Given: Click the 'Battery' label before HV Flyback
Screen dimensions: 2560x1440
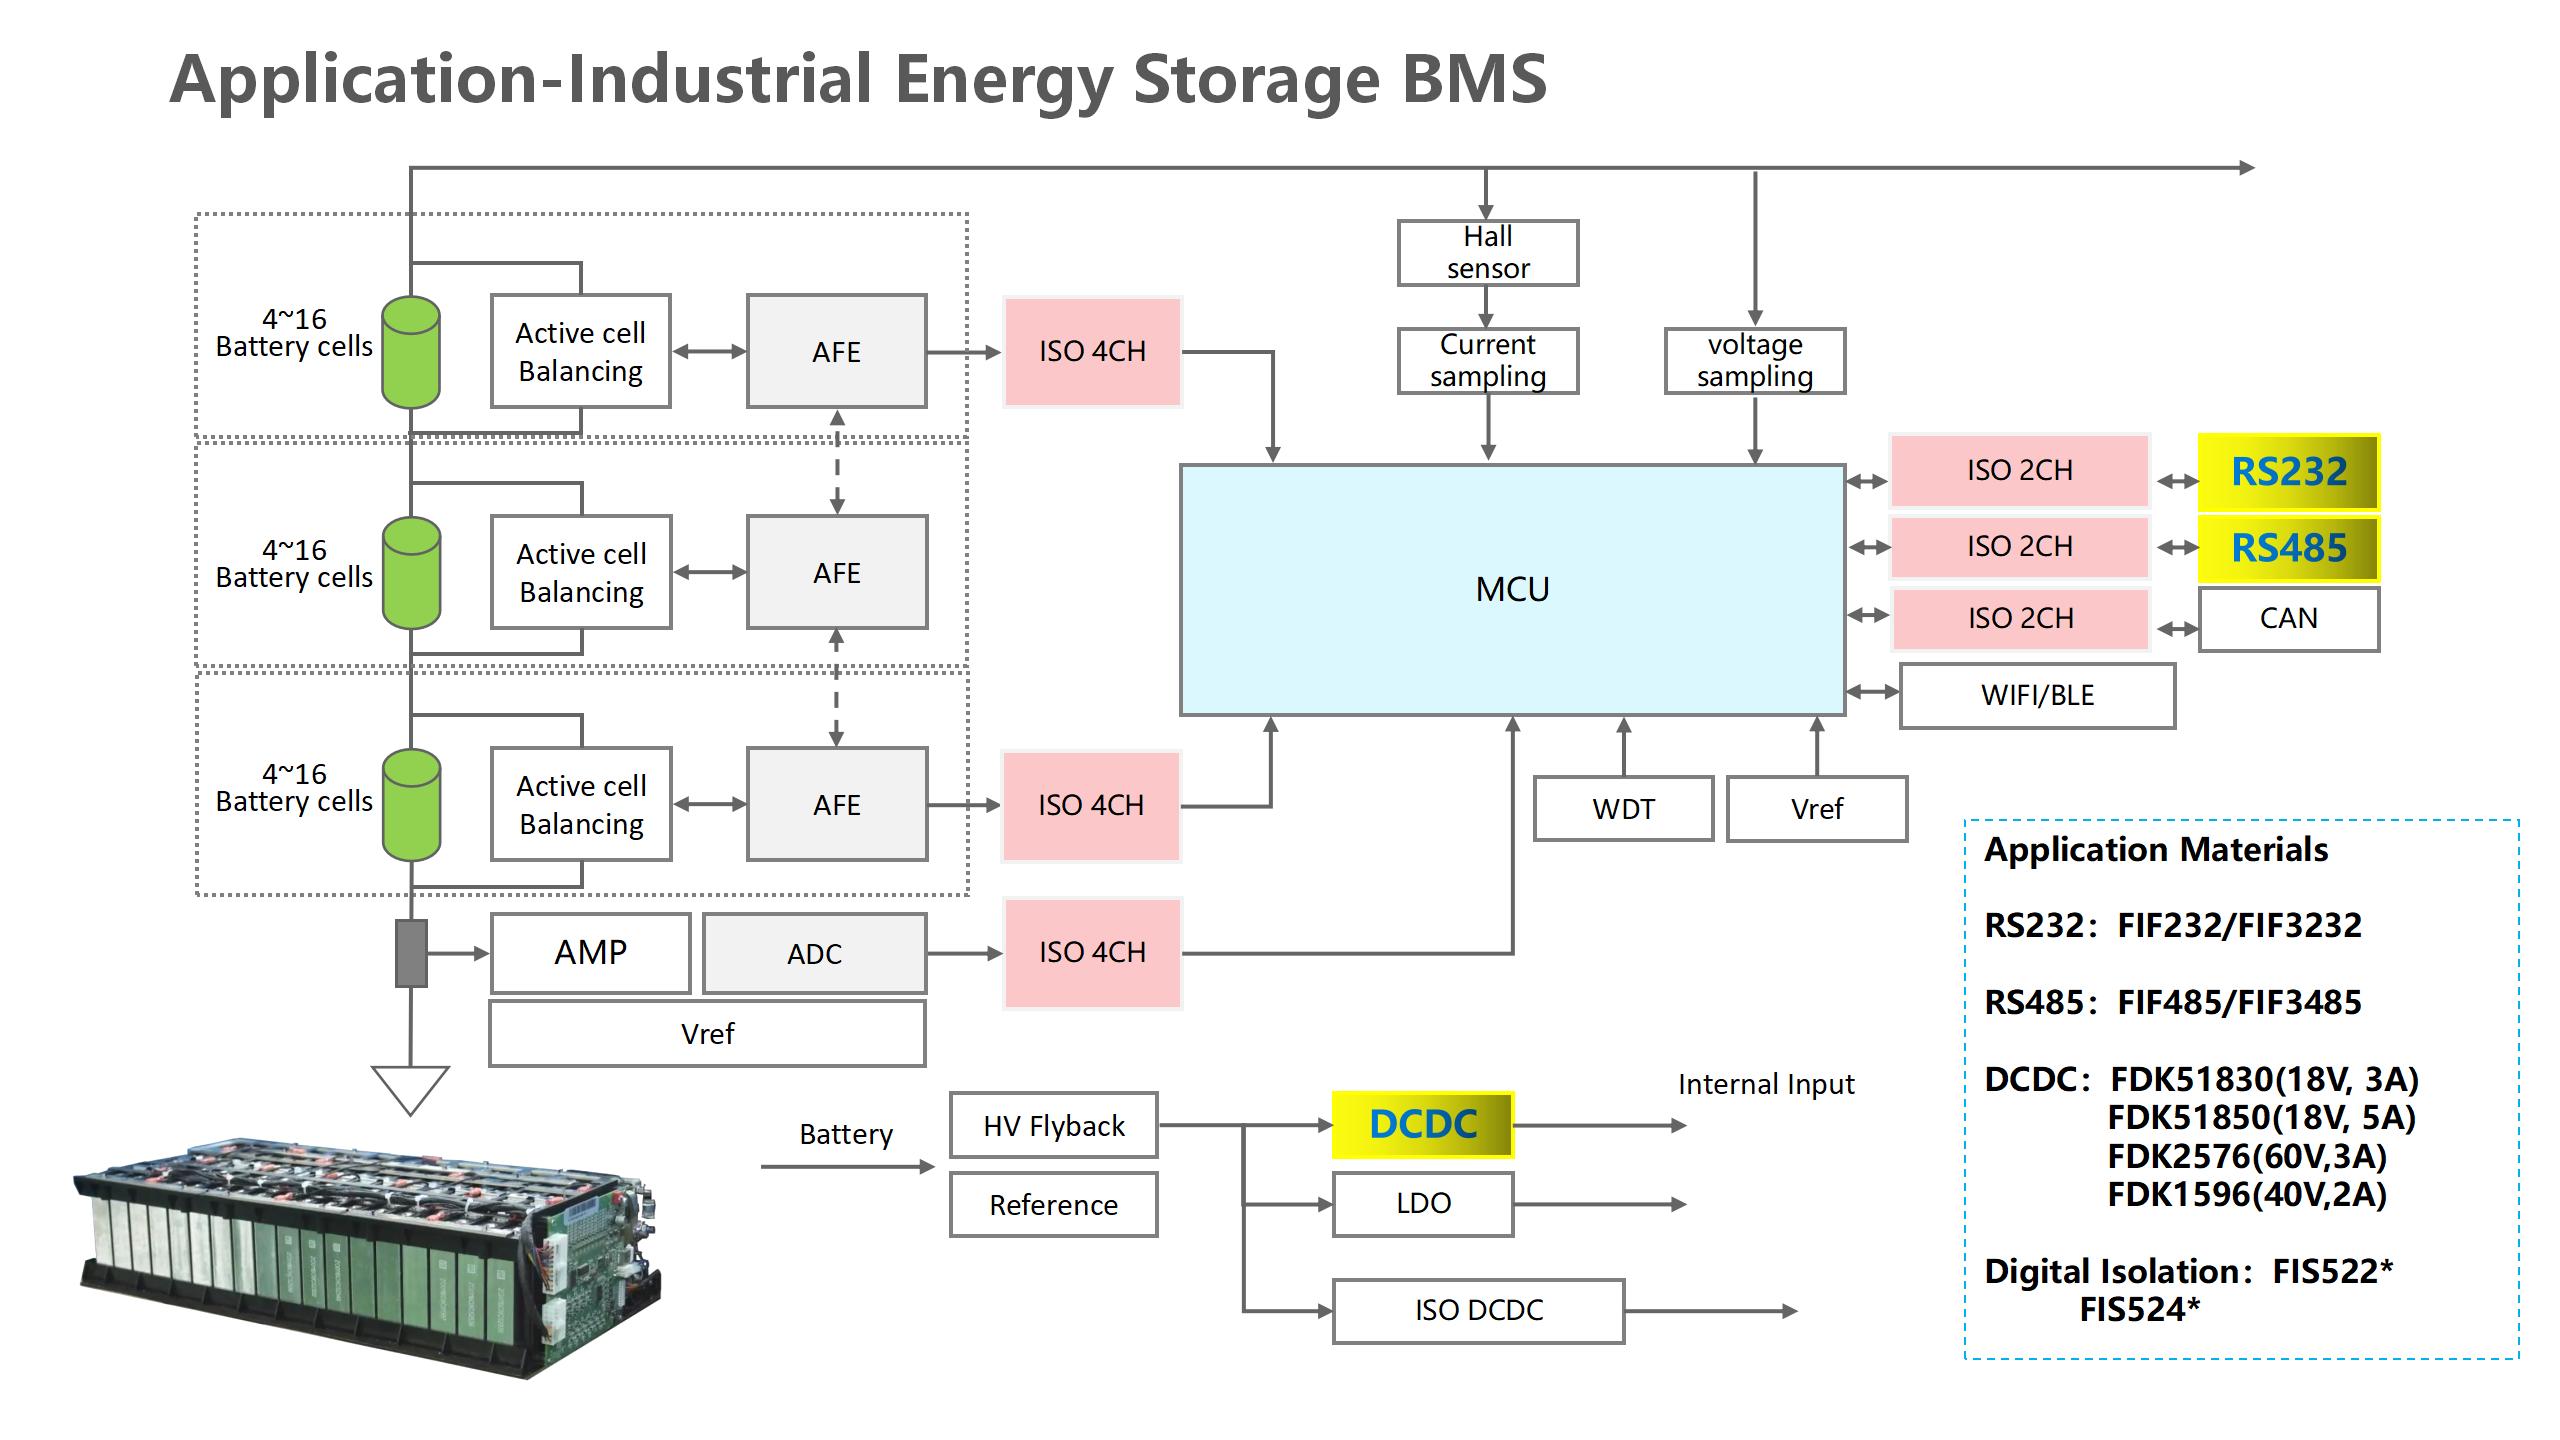Looking at the screenshot, I should pos(846,1135).
